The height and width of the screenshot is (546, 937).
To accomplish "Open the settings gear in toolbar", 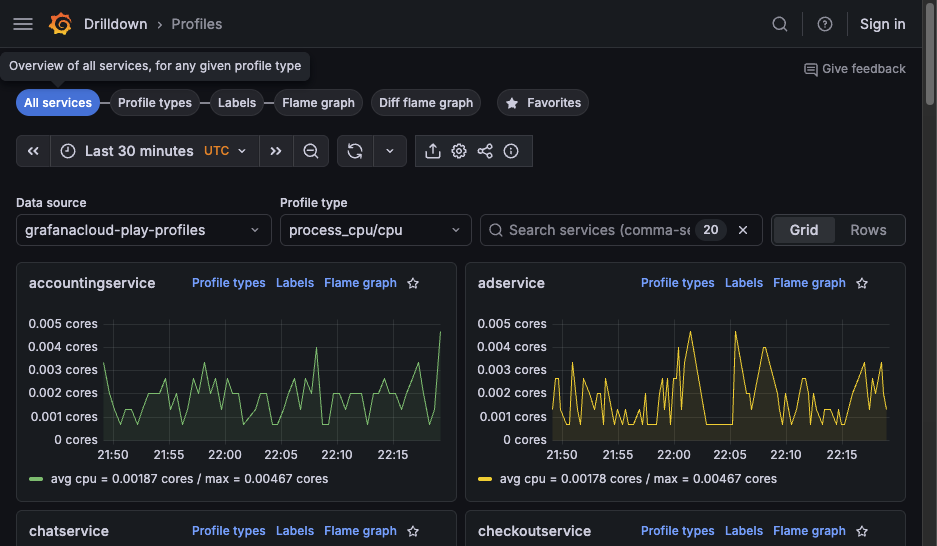I will tap(459, 151).
